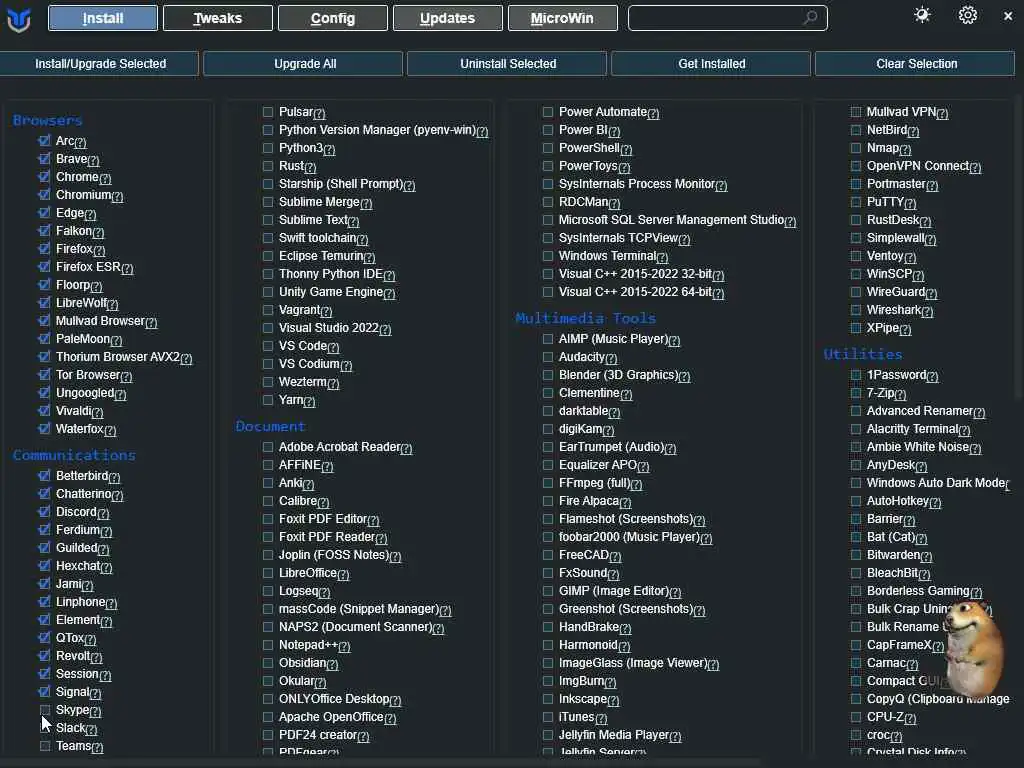Check the GIMP (Image Editor) checkbox
Screen dimensions: 1024x768
click(x=548, y=590)
